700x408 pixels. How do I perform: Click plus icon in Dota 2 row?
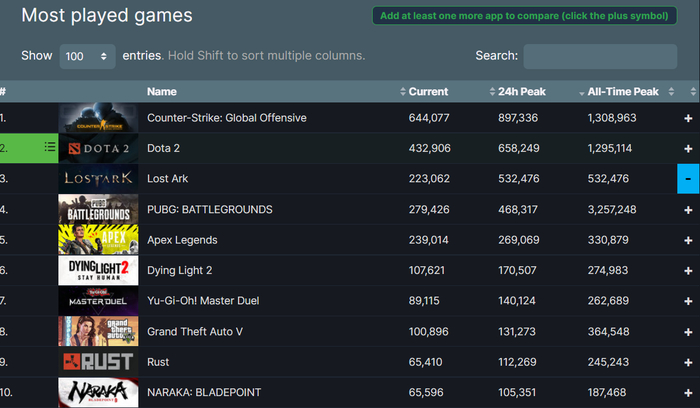[688, 149]
